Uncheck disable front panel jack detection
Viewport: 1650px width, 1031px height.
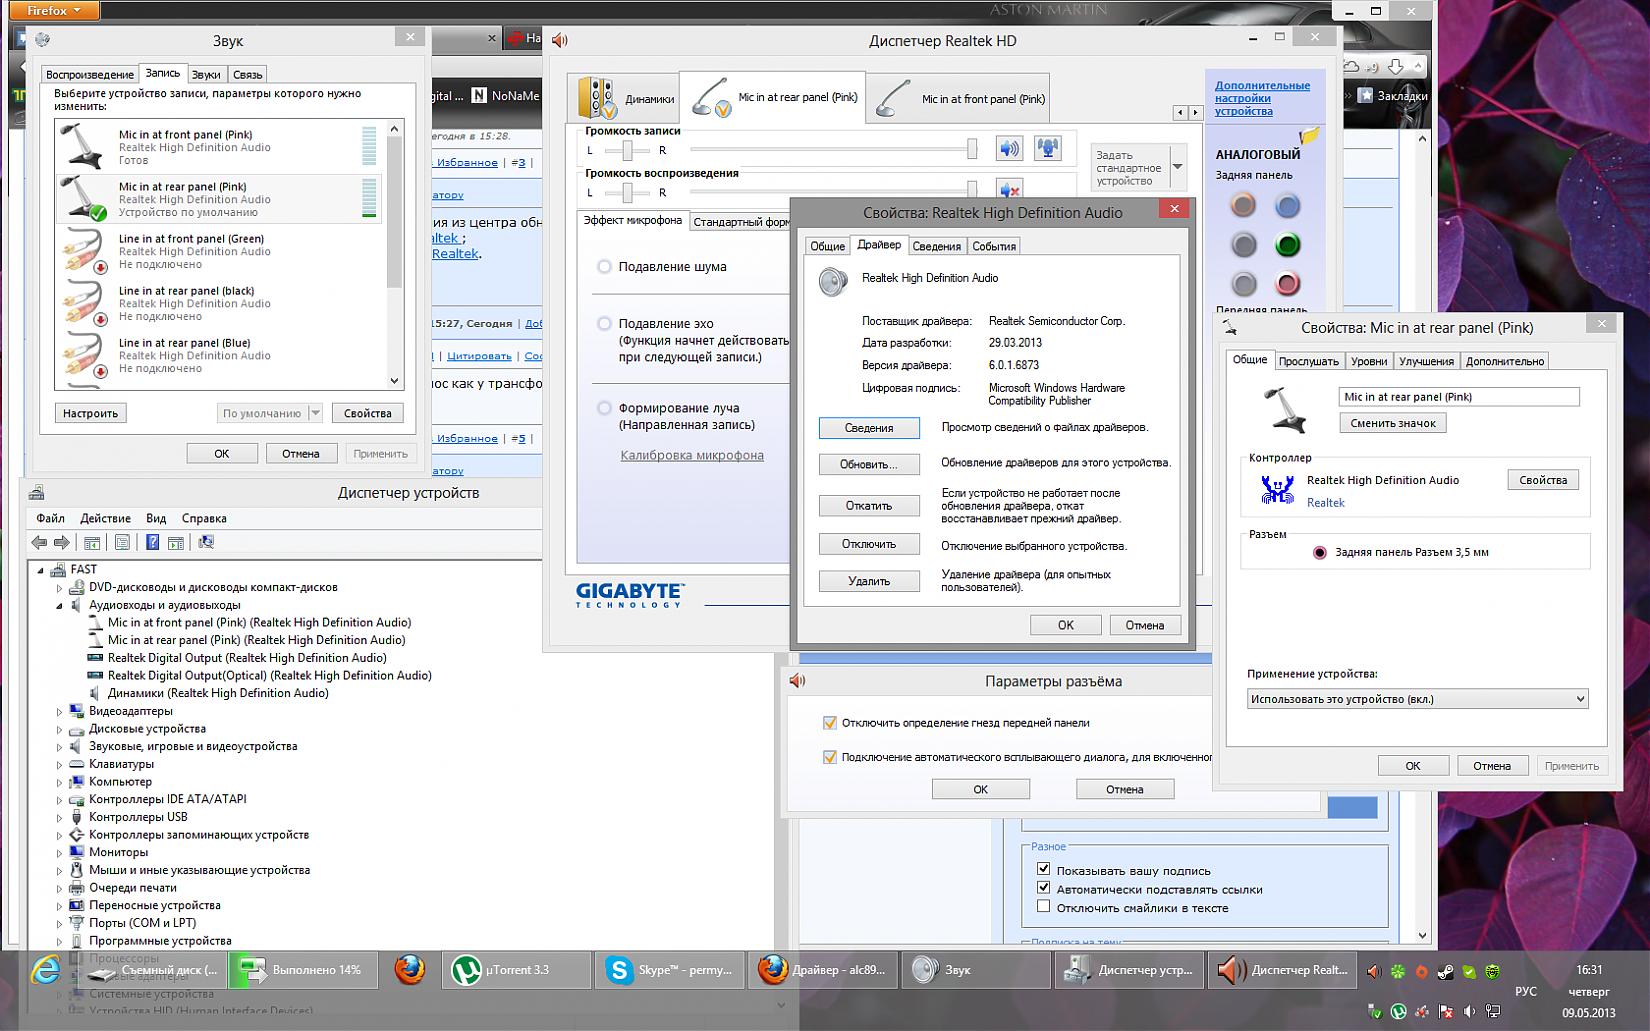tap(829, 723)
